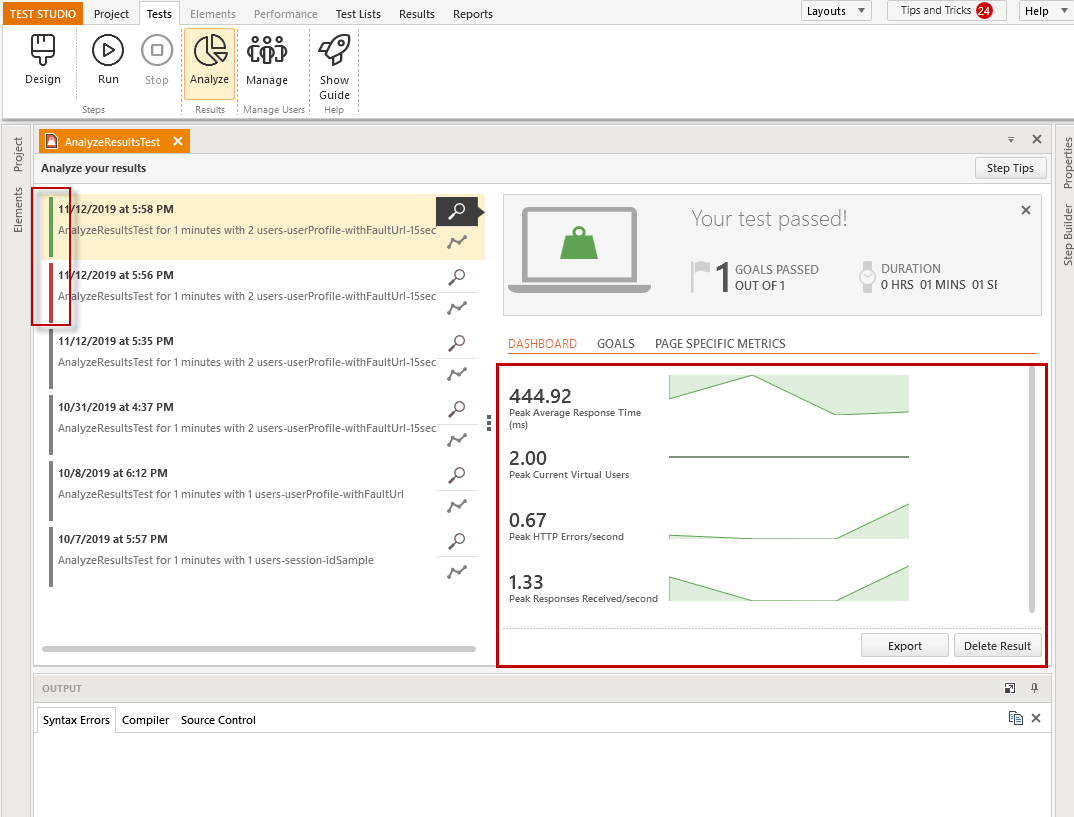View details for 11/12/2019 5:35 PM result
The width and height of the screenshot is (1074, 817).
click(x=457, y=342)
